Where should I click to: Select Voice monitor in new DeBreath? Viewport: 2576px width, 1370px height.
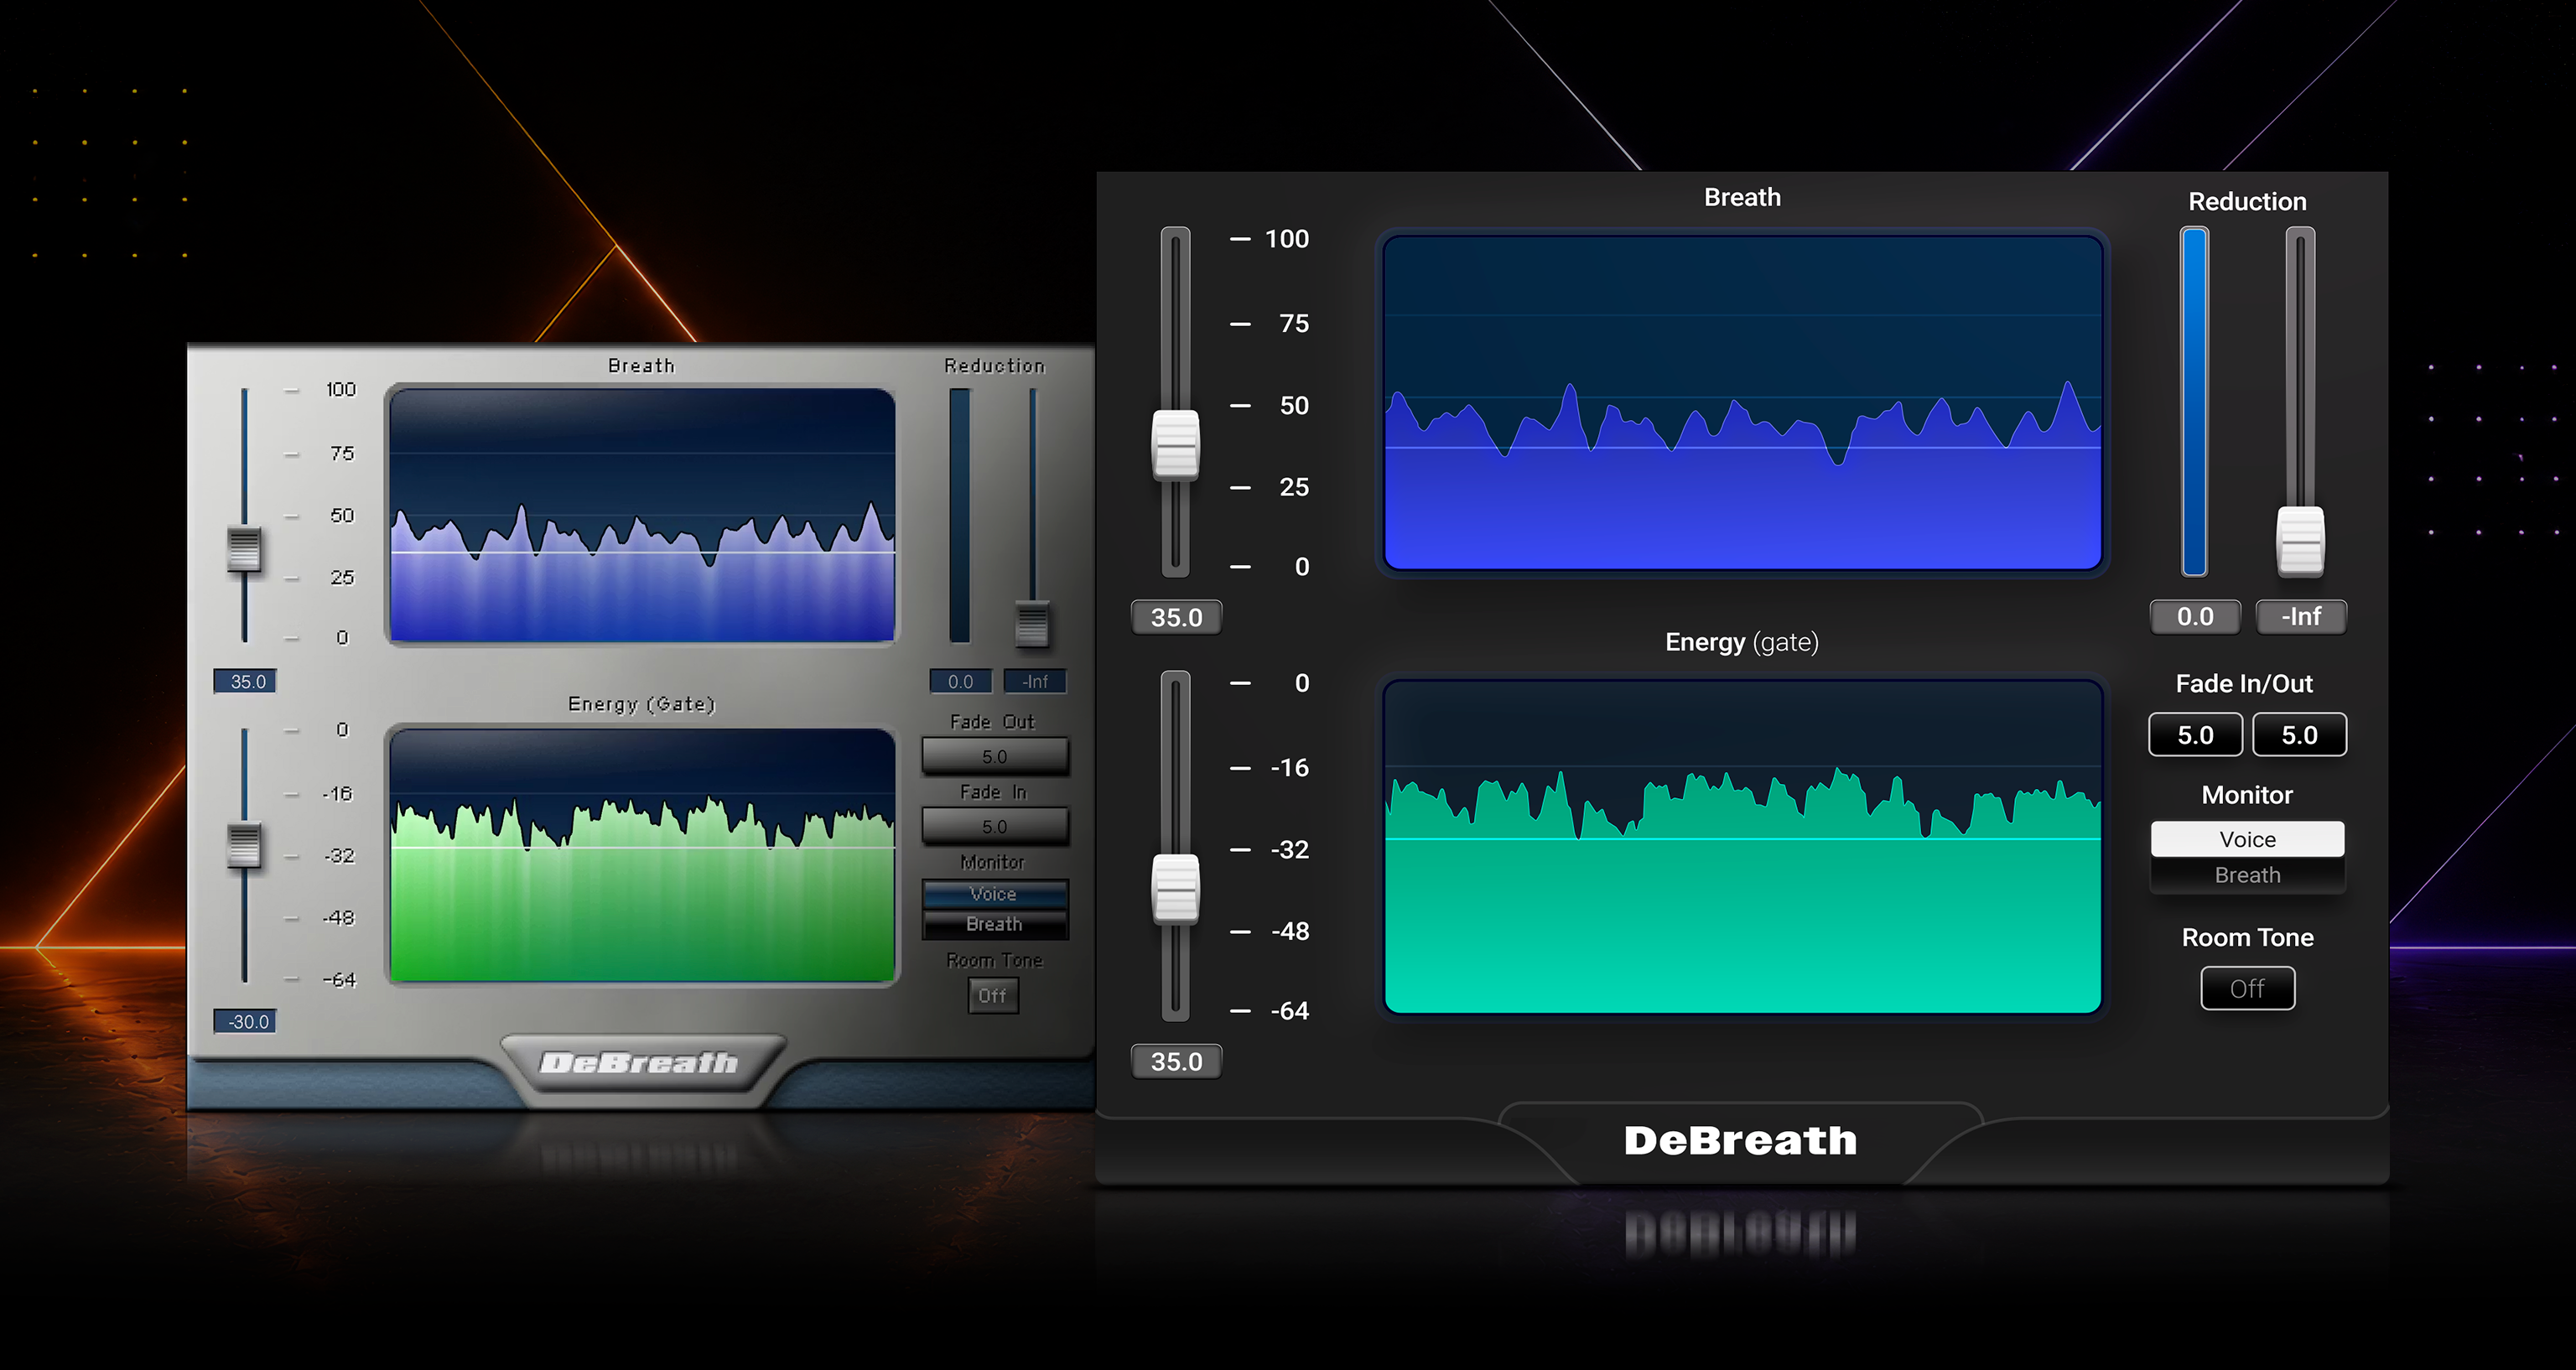point(2247,839)
